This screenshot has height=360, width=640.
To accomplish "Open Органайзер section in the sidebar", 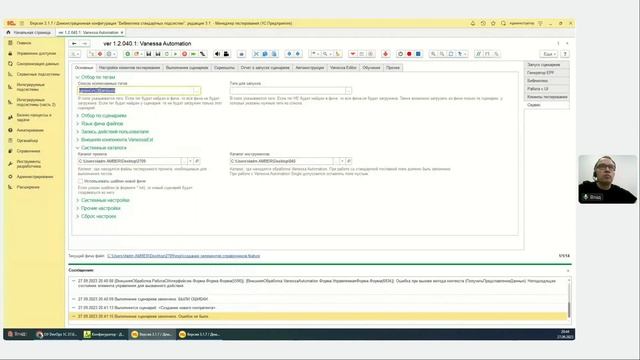I will click(x=27, y=140).
